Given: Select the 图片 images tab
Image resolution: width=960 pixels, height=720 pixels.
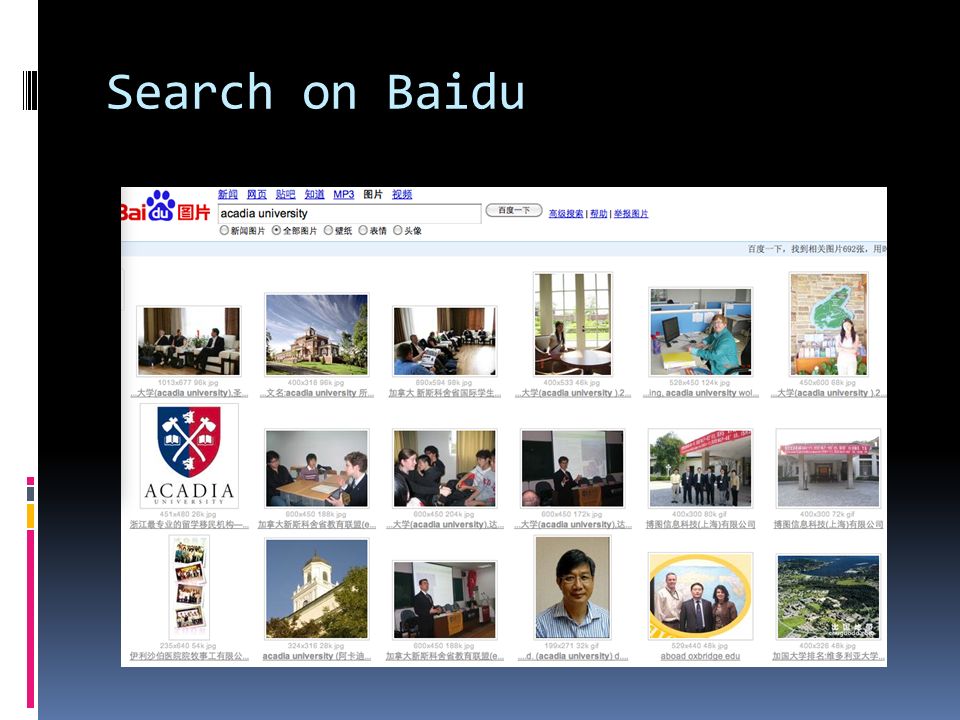Looking at the screenshot, I should [373, 194].
